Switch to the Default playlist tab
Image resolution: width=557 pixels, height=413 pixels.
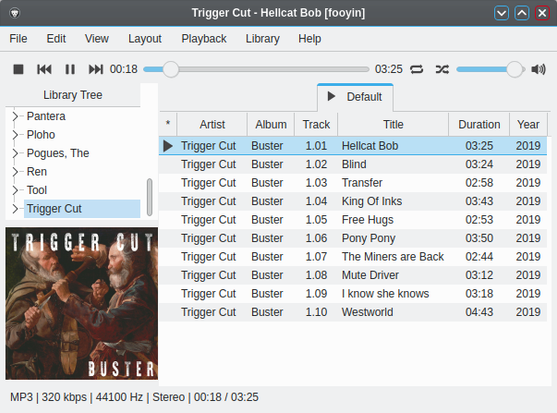pos(355,97)
